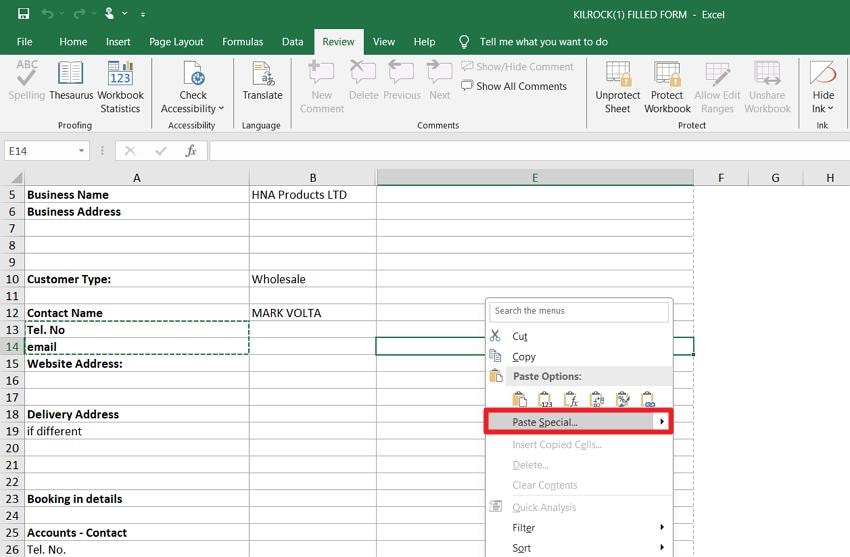The width and height of the screenshot is (850, 557).
Task: Click Unprotect Sheet
Action: pos(617,87)
